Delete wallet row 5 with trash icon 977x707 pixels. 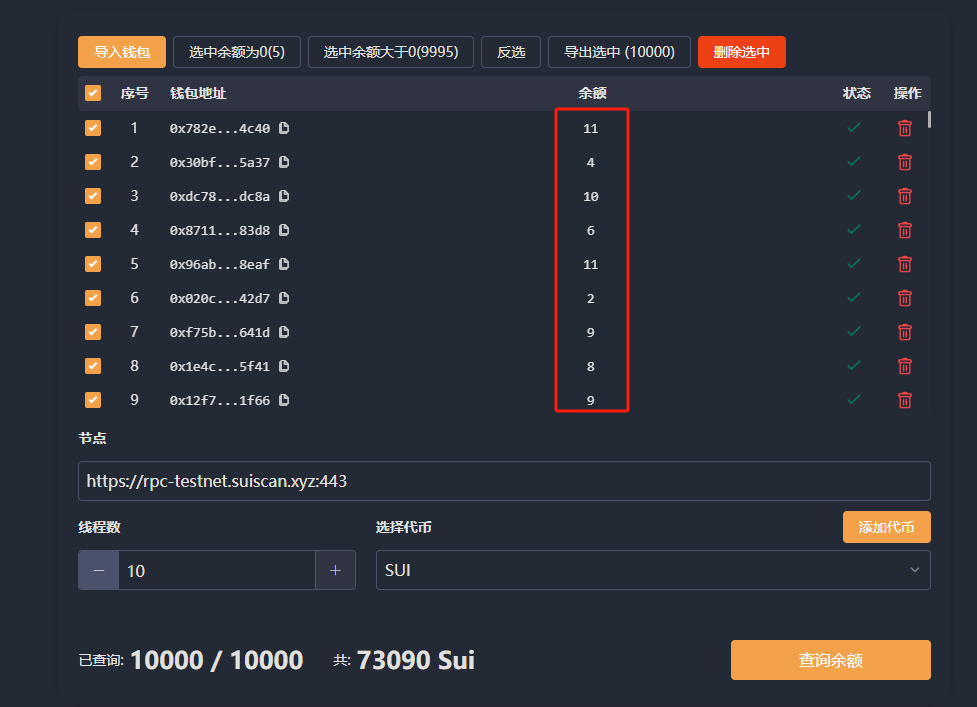click(x=905, y=264)
